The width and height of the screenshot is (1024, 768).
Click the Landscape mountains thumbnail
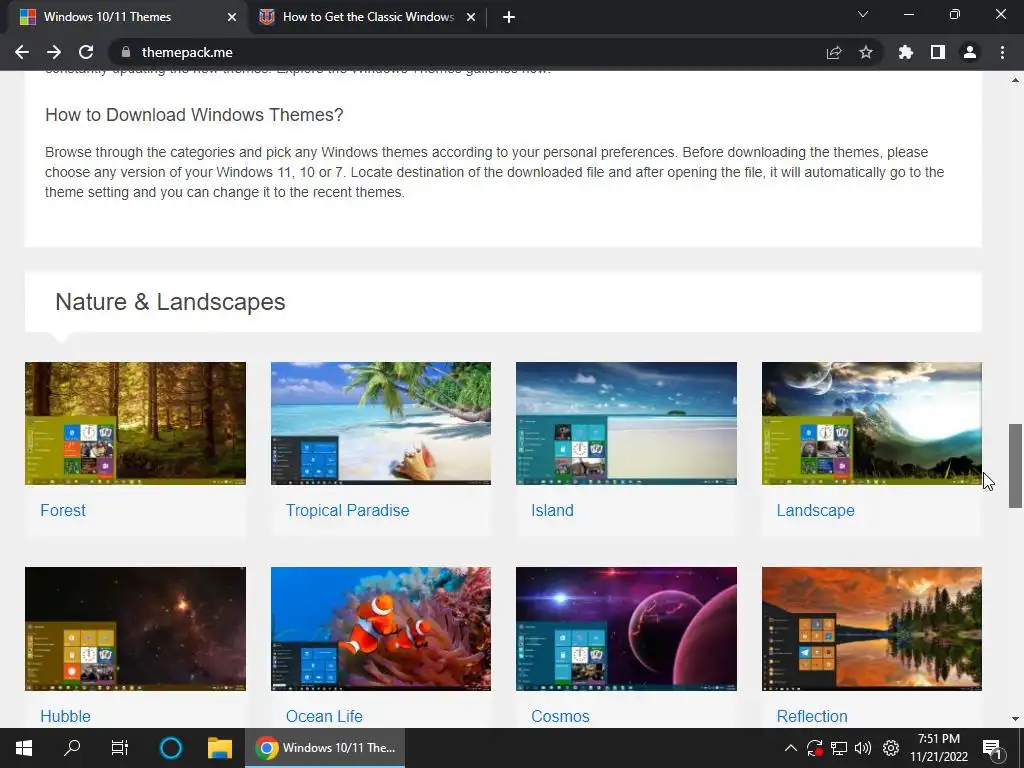coord(872,423)
